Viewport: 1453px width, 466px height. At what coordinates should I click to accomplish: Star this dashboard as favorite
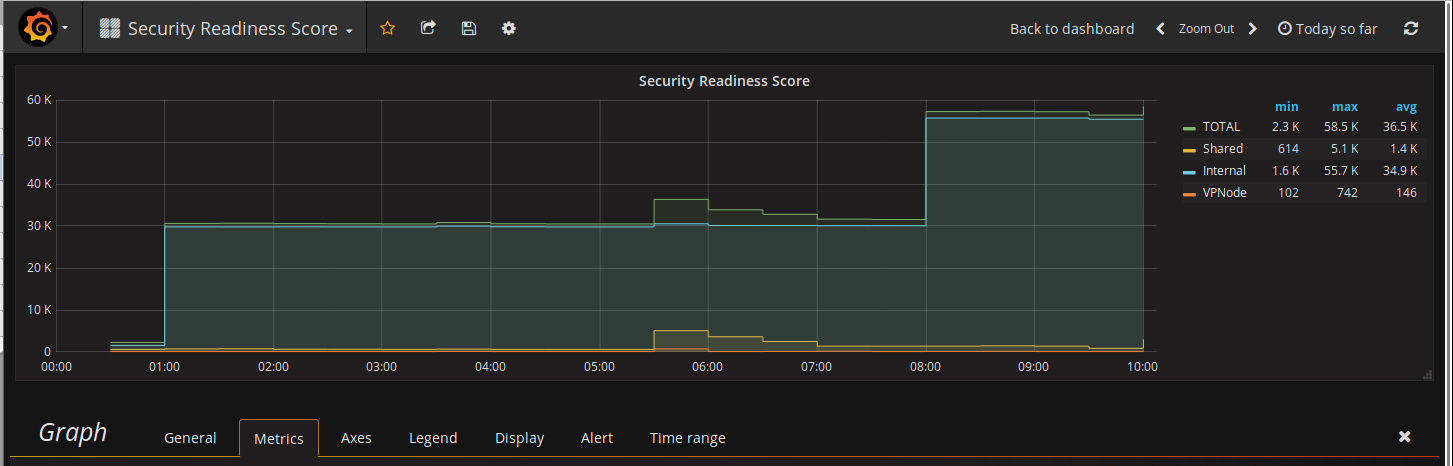(x=388, y=29)
